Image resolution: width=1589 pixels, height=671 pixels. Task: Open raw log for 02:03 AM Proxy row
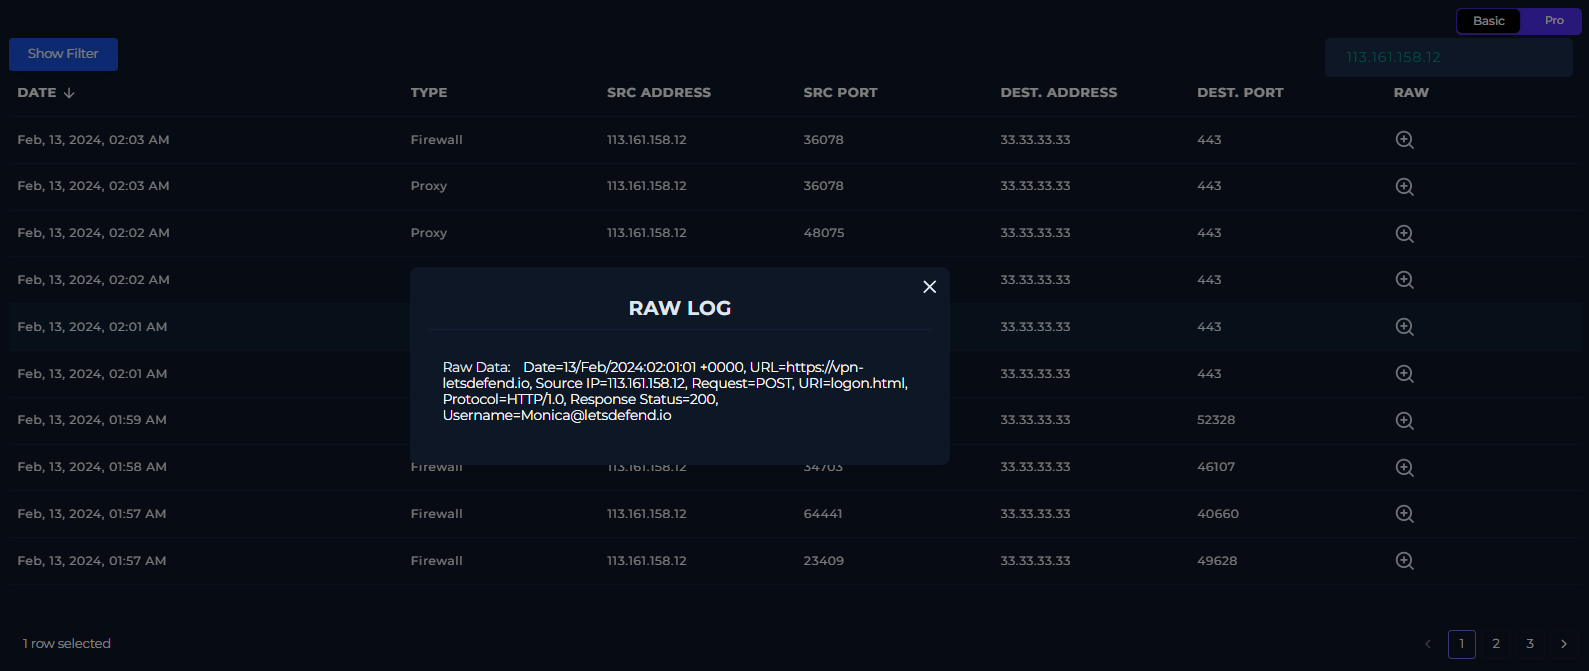click(x=1404, y=186)
